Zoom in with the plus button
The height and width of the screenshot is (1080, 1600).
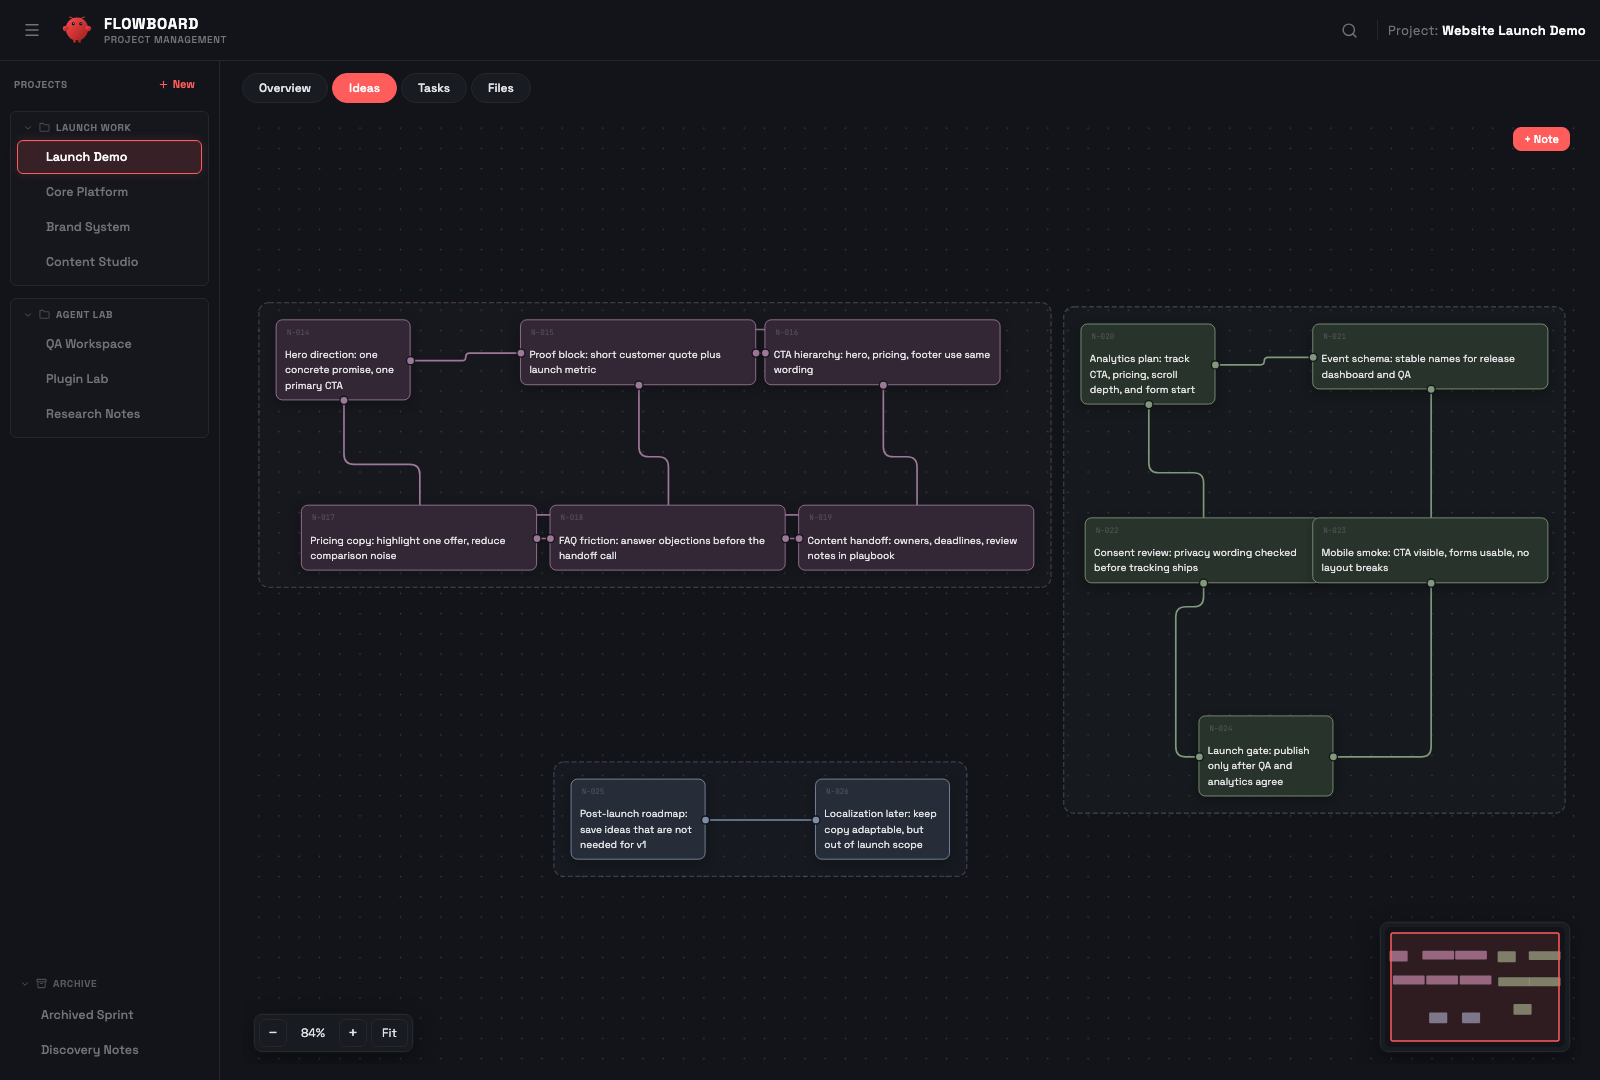point(353,1033)
